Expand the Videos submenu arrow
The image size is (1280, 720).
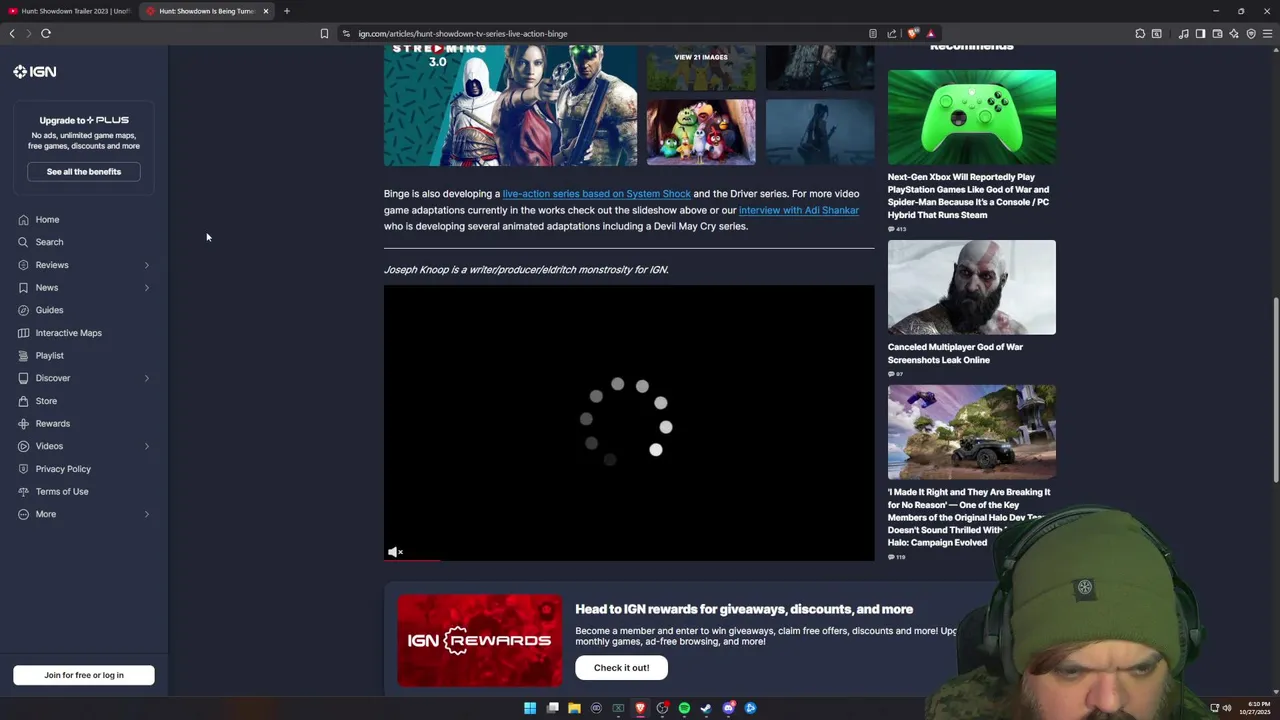(x=146, y=446)
